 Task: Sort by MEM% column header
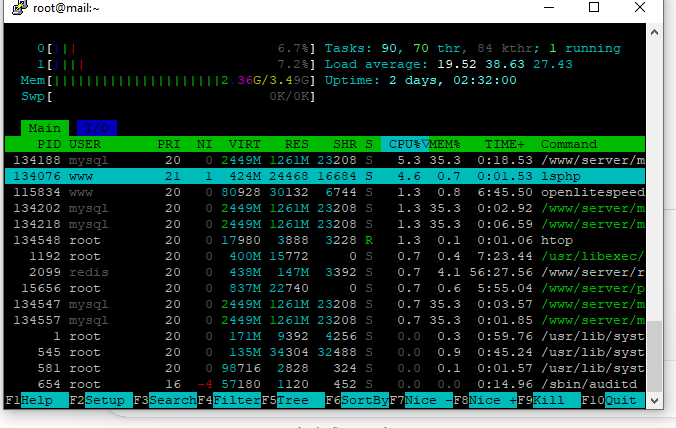coord(445,144)
